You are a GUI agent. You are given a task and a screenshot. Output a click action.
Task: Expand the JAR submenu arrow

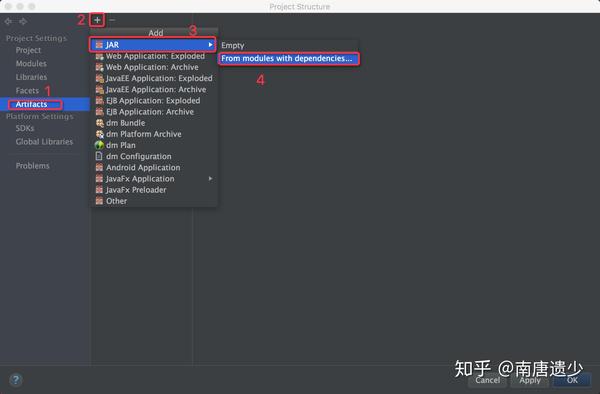(210, 45)
